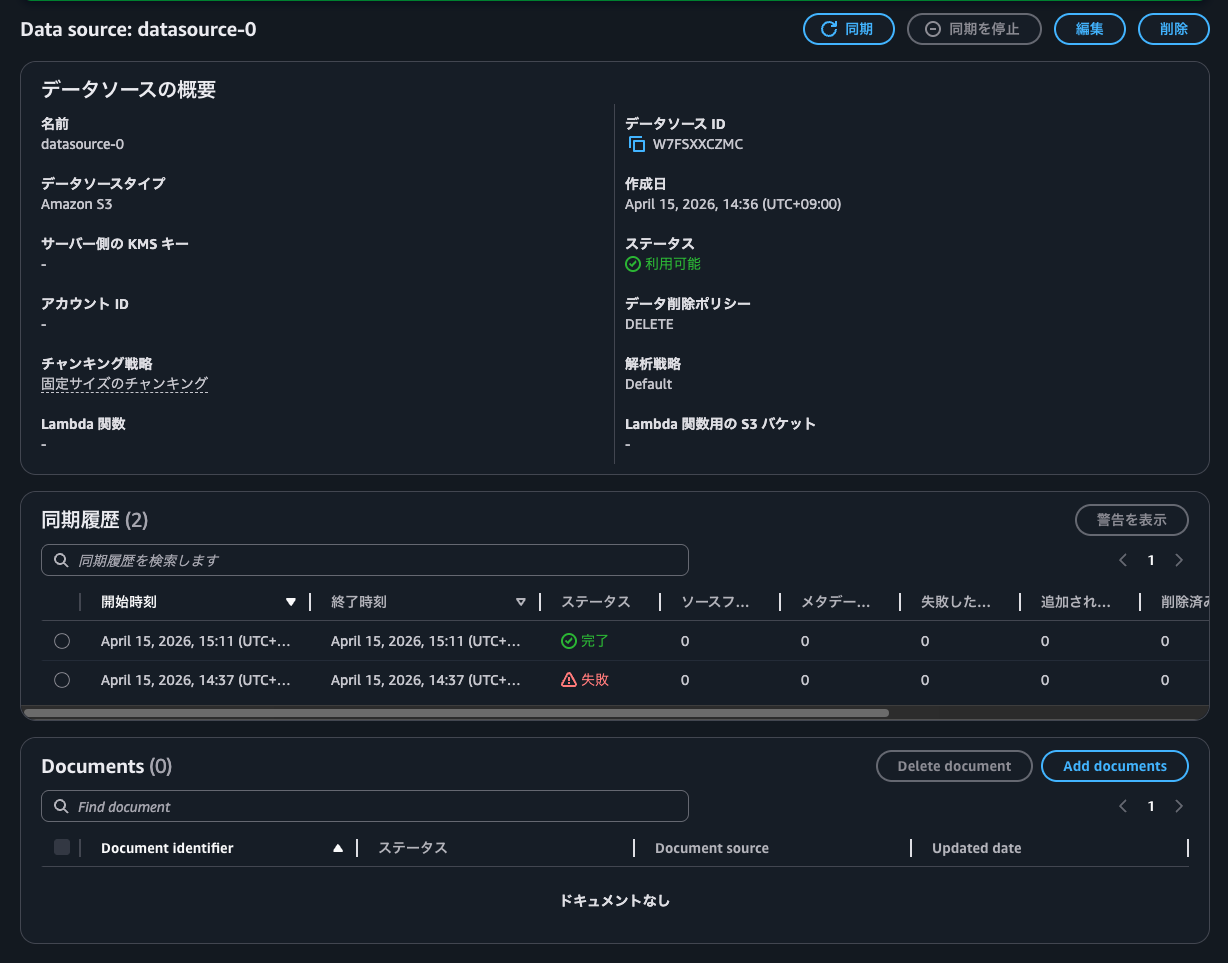This screenshot has width=1228, height=963.
Task: Click the 完了 success icon in sync history
Action: pos(571,640)
